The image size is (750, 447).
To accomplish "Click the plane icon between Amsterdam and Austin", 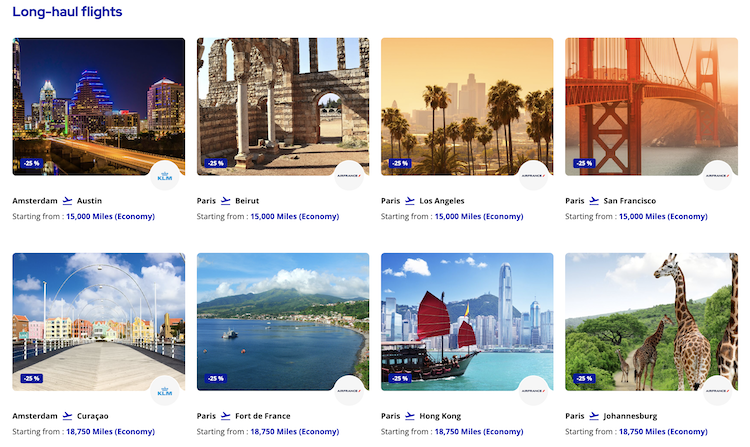I will (x=67, y=201).
